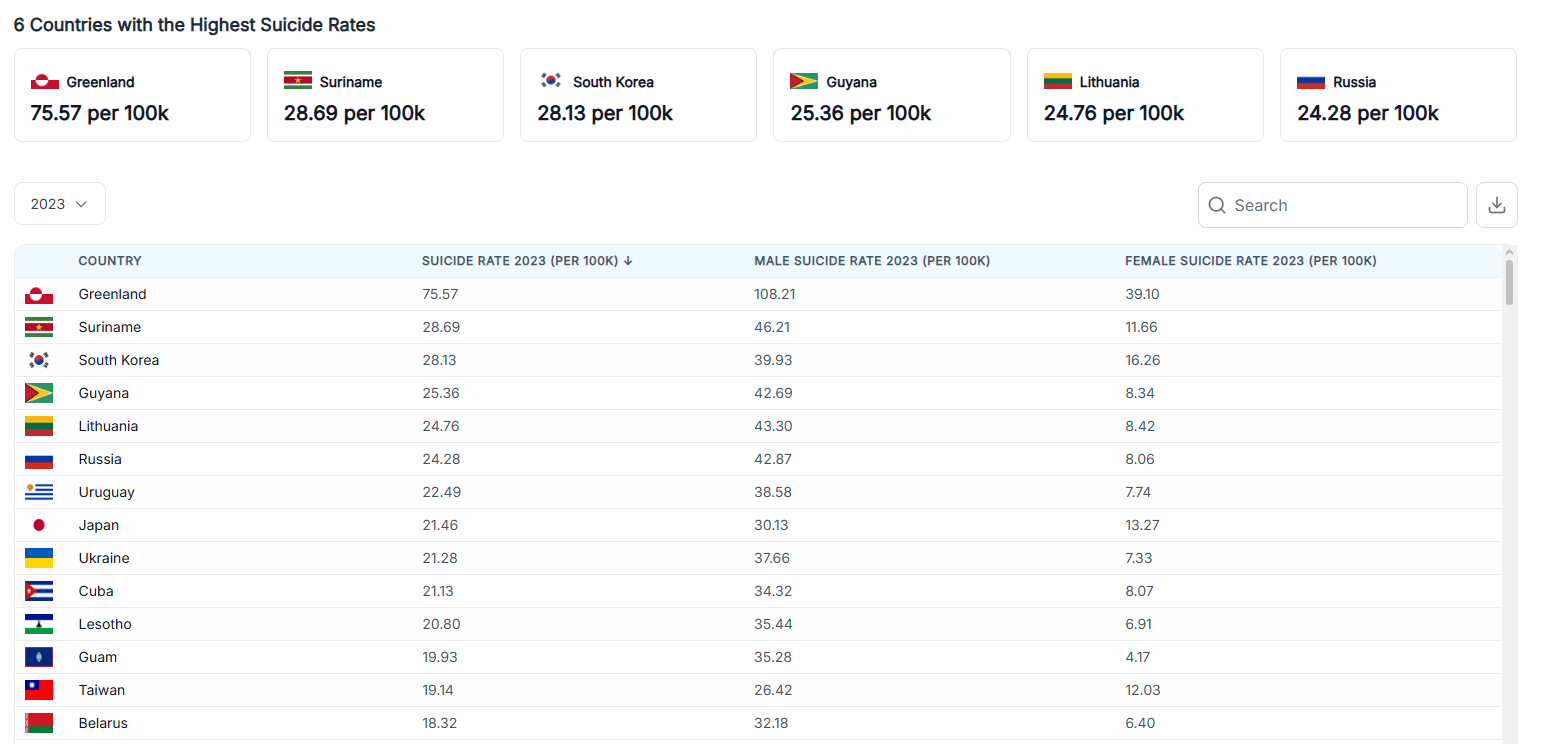Click the Russia country name in table
The width and height of the screenshot is (1561, 744).
coord(100,459)
